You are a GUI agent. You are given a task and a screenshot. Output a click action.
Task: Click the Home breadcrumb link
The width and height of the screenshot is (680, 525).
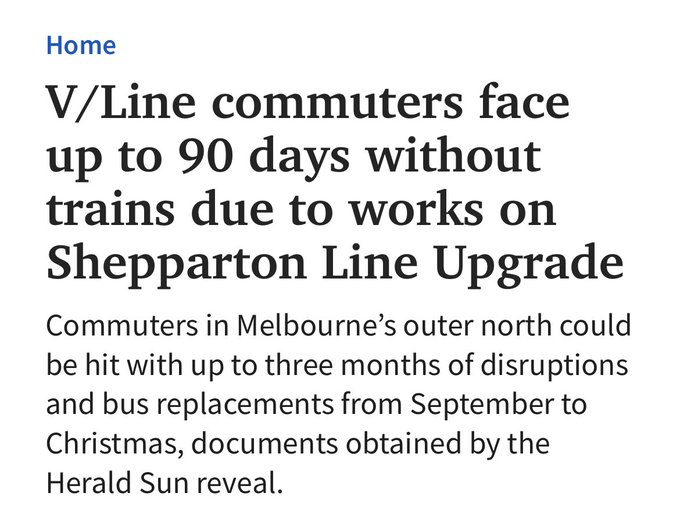click(x=81, y=45)
